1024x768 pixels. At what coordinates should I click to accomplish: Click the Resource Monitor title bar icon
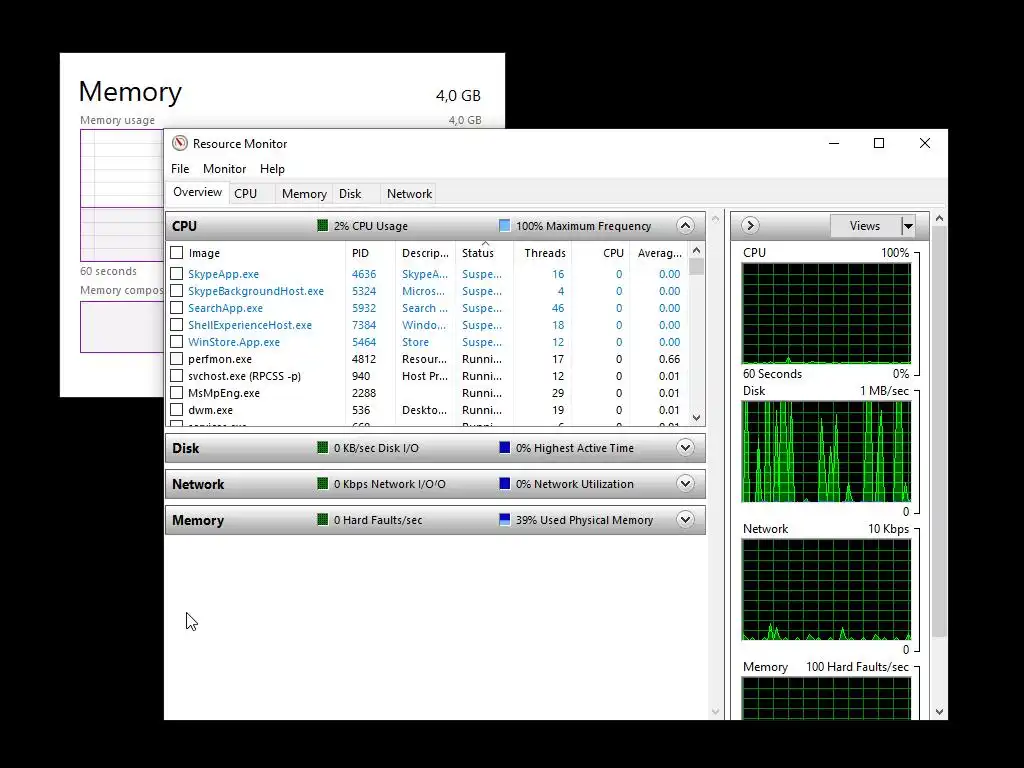click(x=180, y=143)
